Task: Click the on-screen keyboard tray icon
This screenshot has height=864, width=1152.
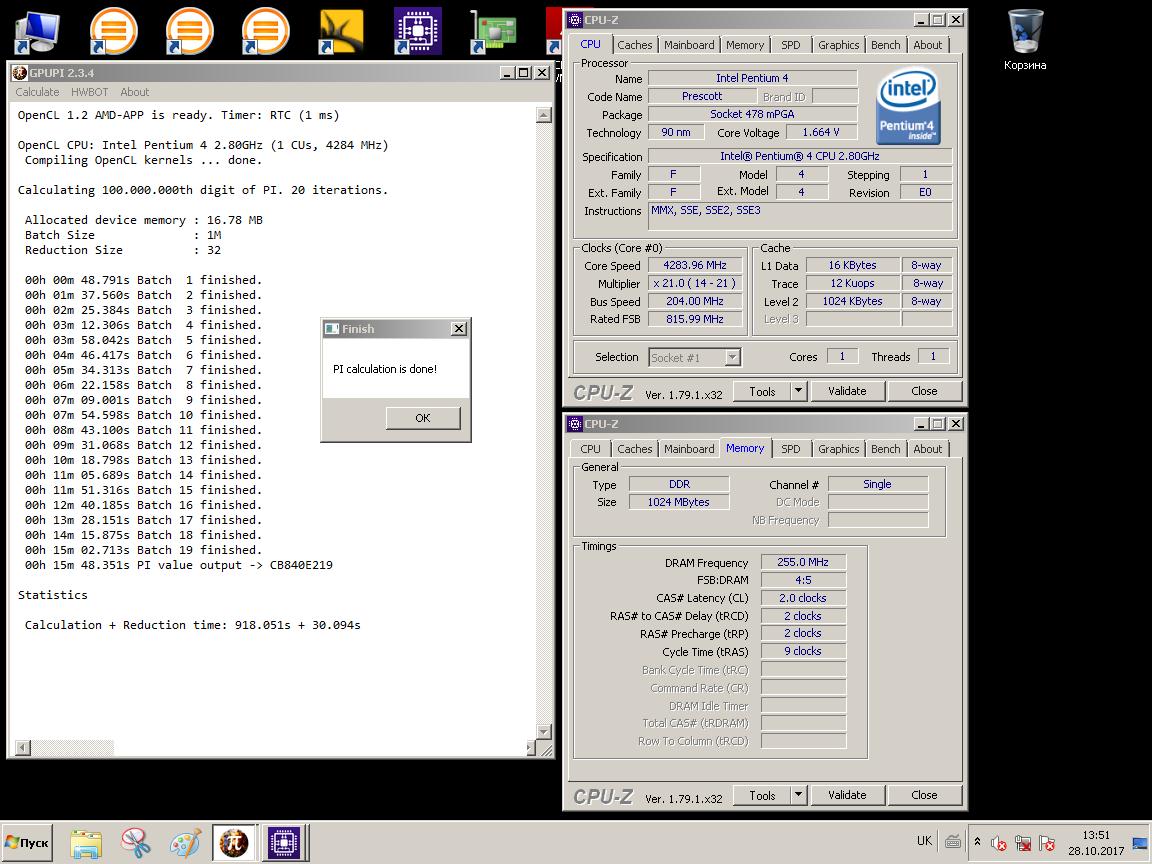Action: 953,841
